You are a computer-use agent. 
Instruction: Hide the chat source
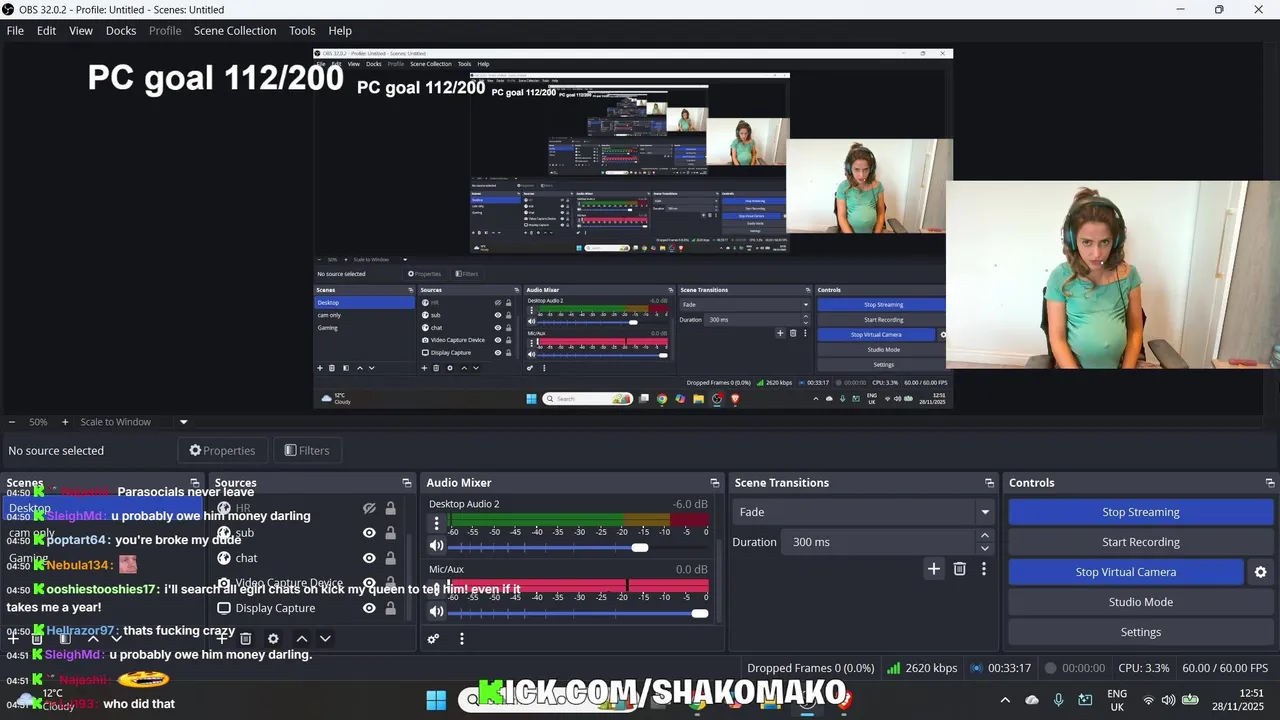pos(369,558)
